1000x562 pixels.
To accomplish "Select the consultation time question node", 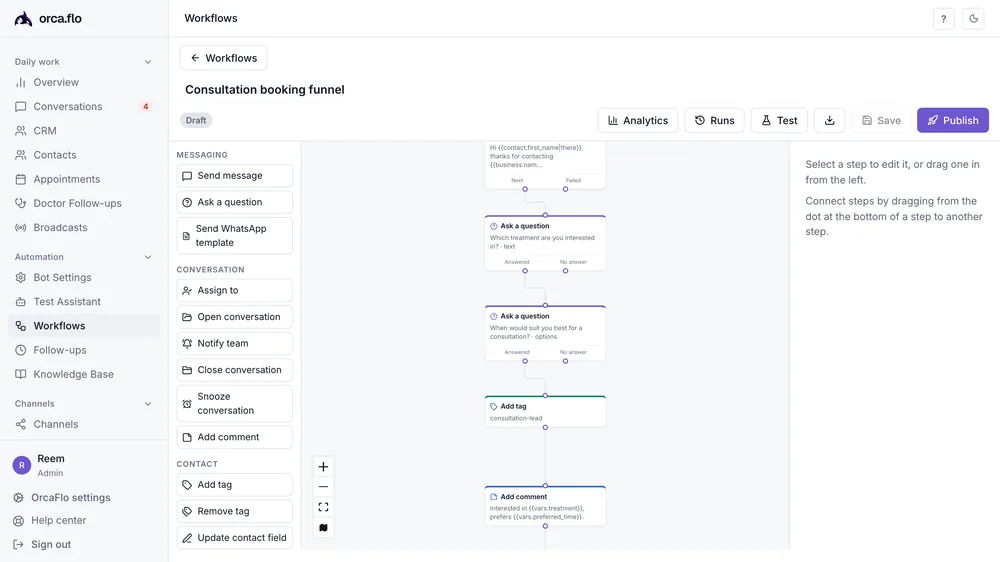I will coord(545,333).
